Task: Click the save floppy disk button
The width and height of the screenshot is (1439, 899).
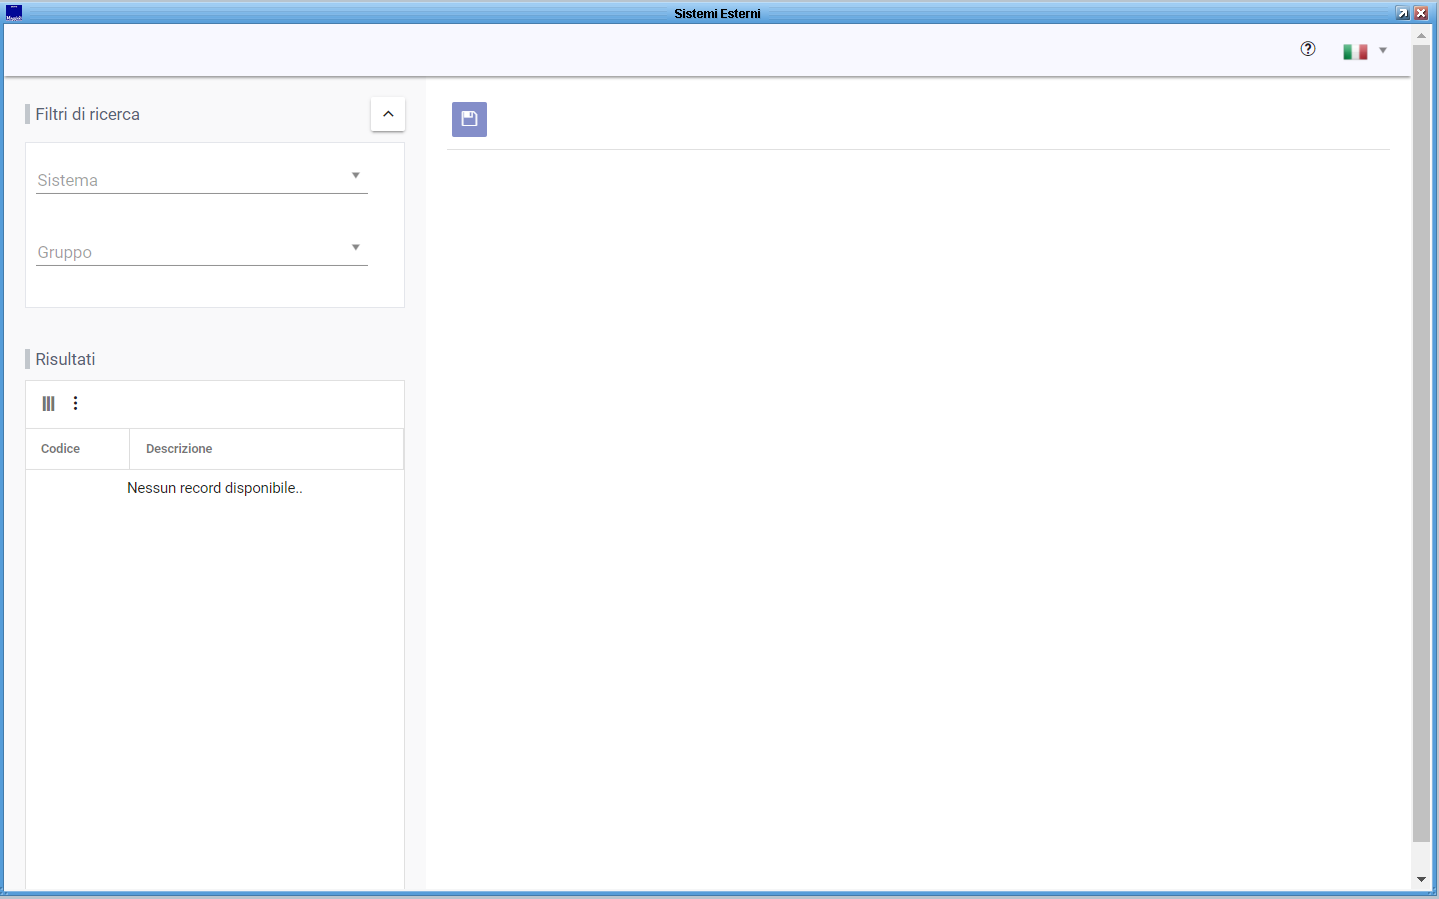Action: (x=469, y=119)
